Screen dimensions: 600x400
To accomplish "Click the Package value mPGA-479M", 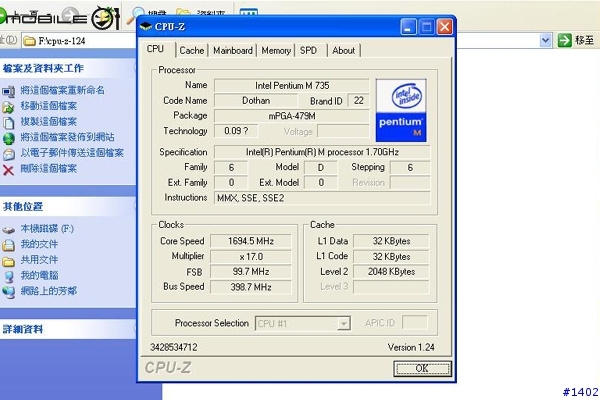I will tap(292, 116).
